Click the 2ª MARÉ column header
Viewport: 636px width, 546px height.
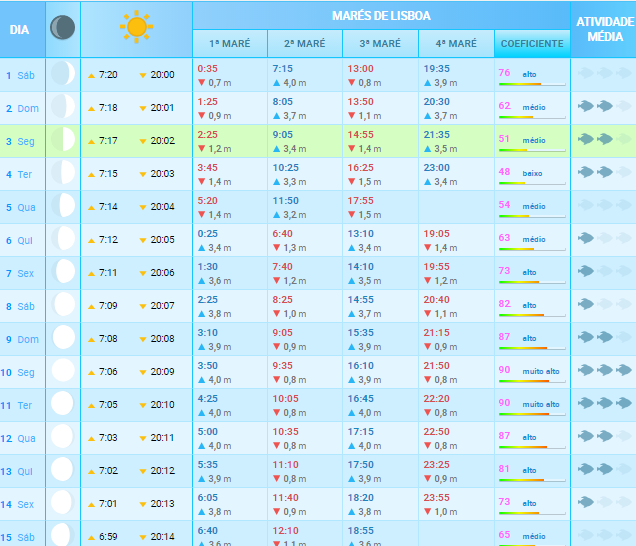pos(305,43)
